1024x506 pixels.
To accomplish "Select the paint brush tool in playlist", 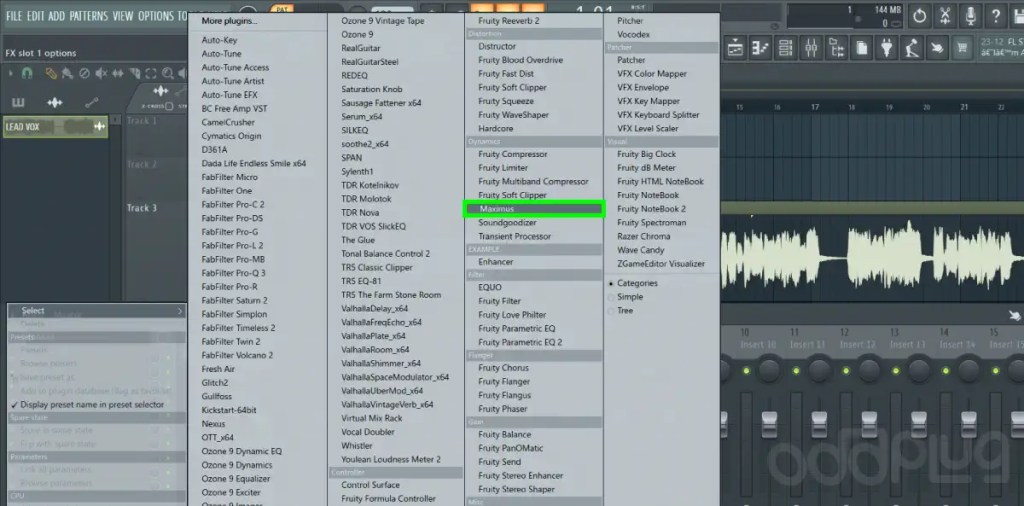I will (67, 74).
